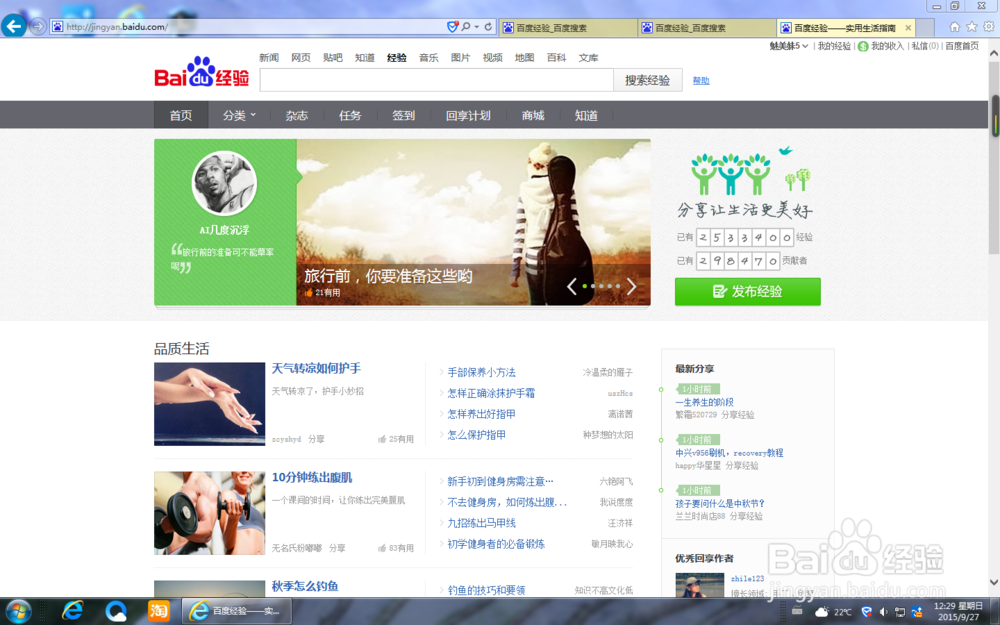1000x625 pixels.
Task: Open the Windows Start button
Action: [17, 611]
